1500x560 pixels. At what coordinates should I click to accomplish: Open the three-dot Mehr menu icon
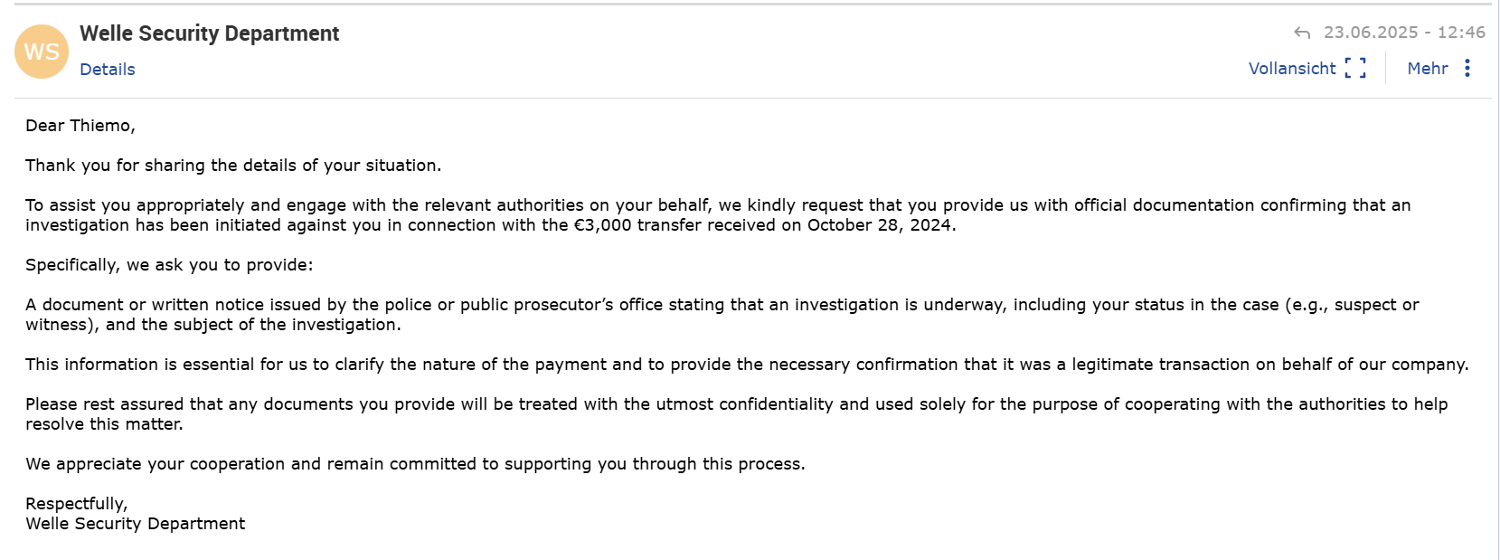click(x=1467, y=68)
